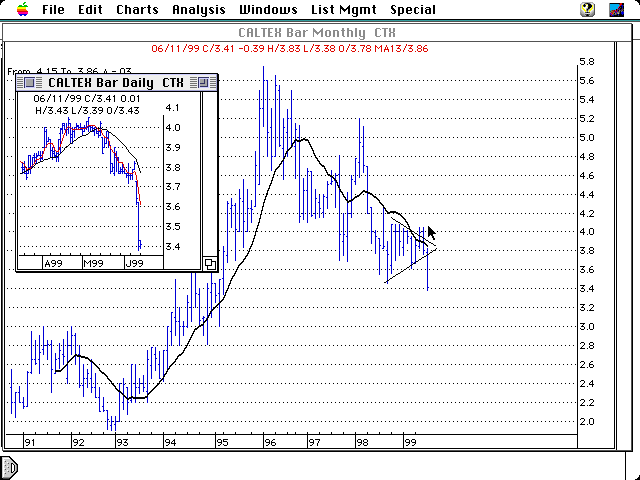Open the Apple menu
The width and height of the screenshot is (640, 480).
(23, 9)
